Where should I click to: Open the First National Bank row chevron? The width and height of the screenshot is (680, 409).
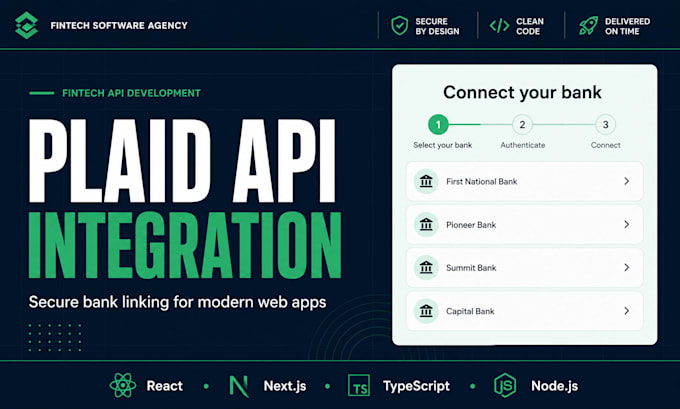tap(626, 181)
